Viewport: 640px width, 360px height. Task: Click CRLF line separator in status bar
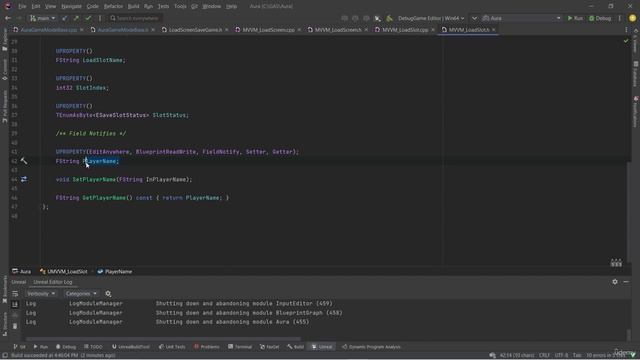(x=544, y=355)
